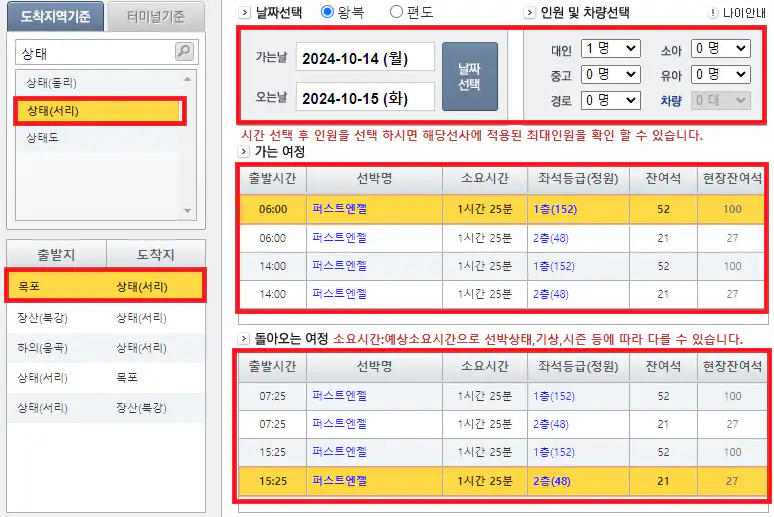Open 퍼스트엔젤 link in 15:25 2층 return row
Viewport: 774px width, 517px height.
pyautogui.click(x=340, y=481)
